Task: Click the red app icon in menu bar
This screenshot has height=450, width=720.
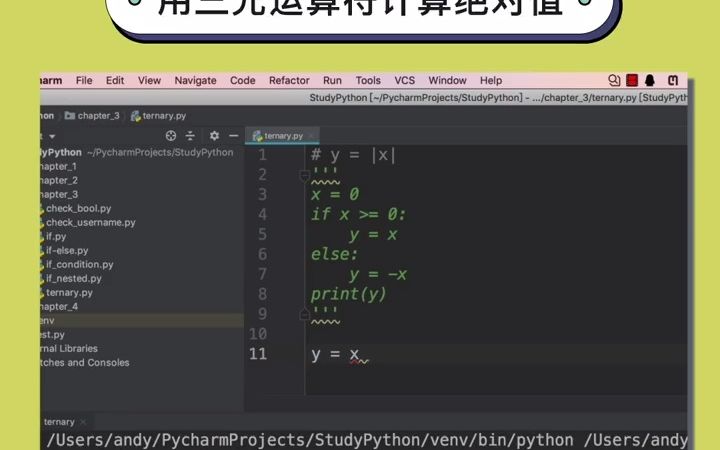Action: 632,80
